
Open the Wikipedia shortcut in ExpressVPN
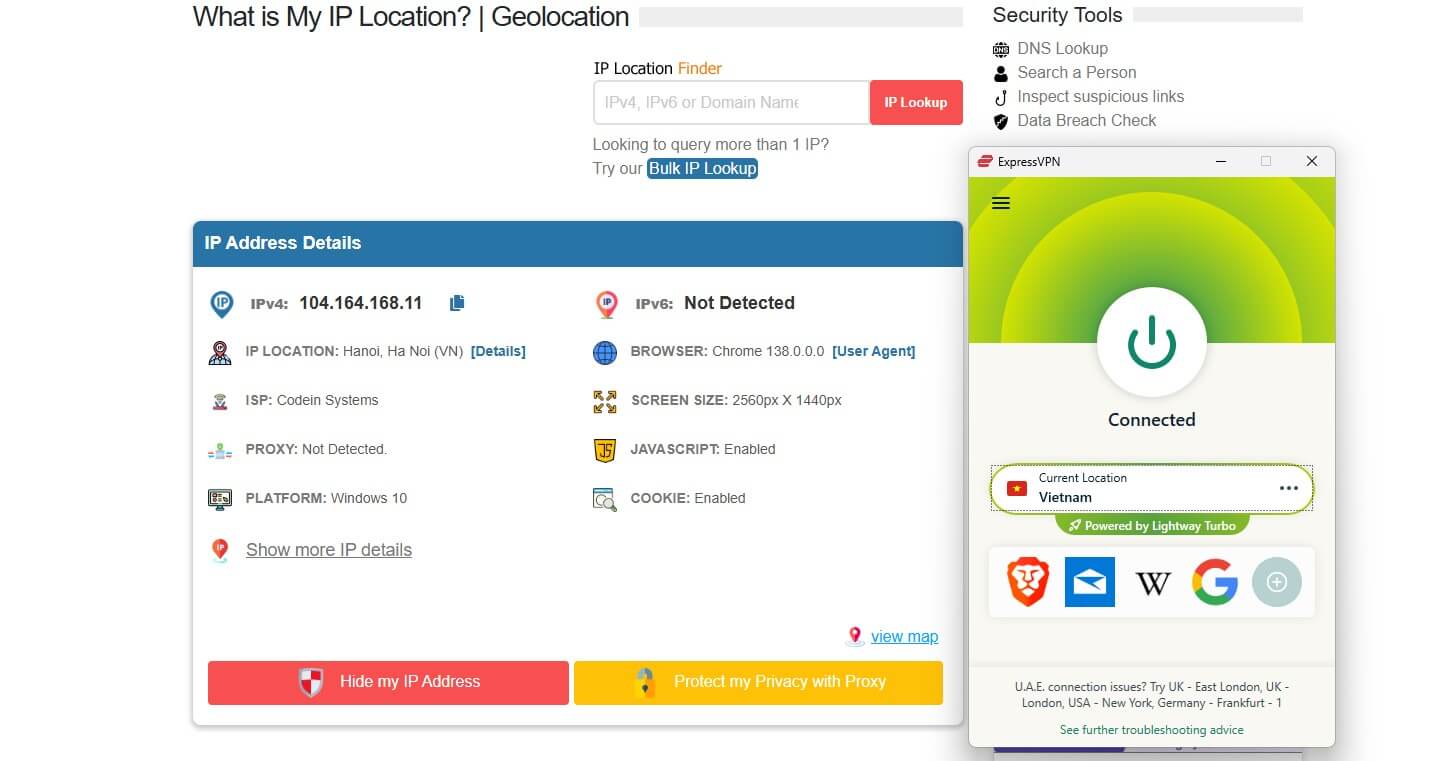pyautogui.click(x=1152, y=581)
